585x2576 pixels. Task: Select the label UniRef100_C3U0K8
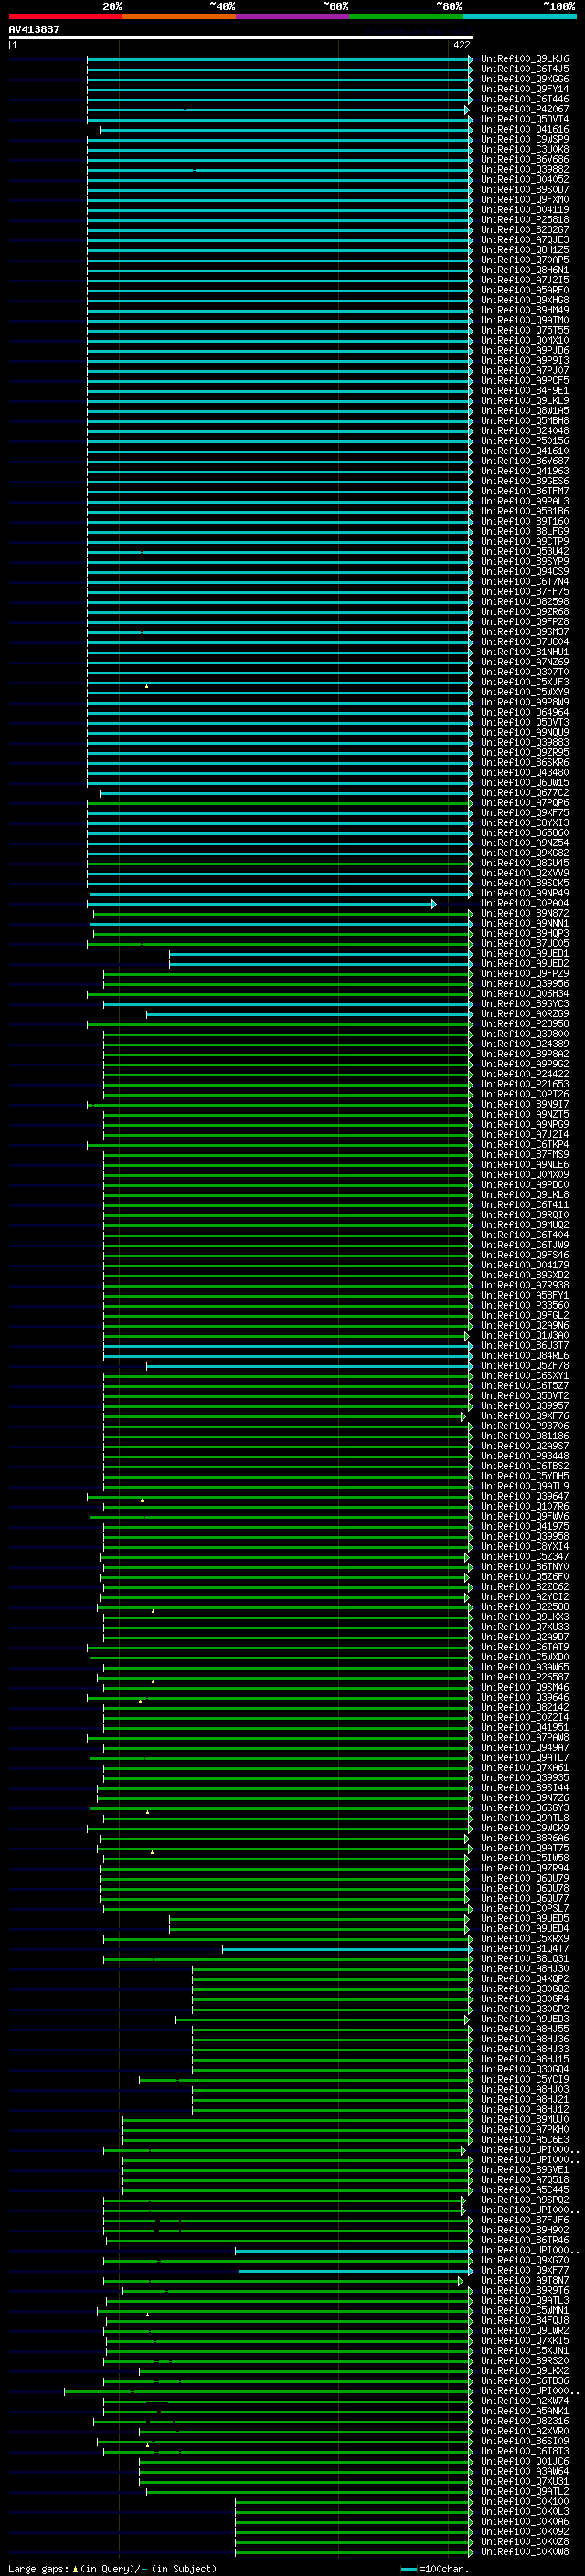(524, 149)
